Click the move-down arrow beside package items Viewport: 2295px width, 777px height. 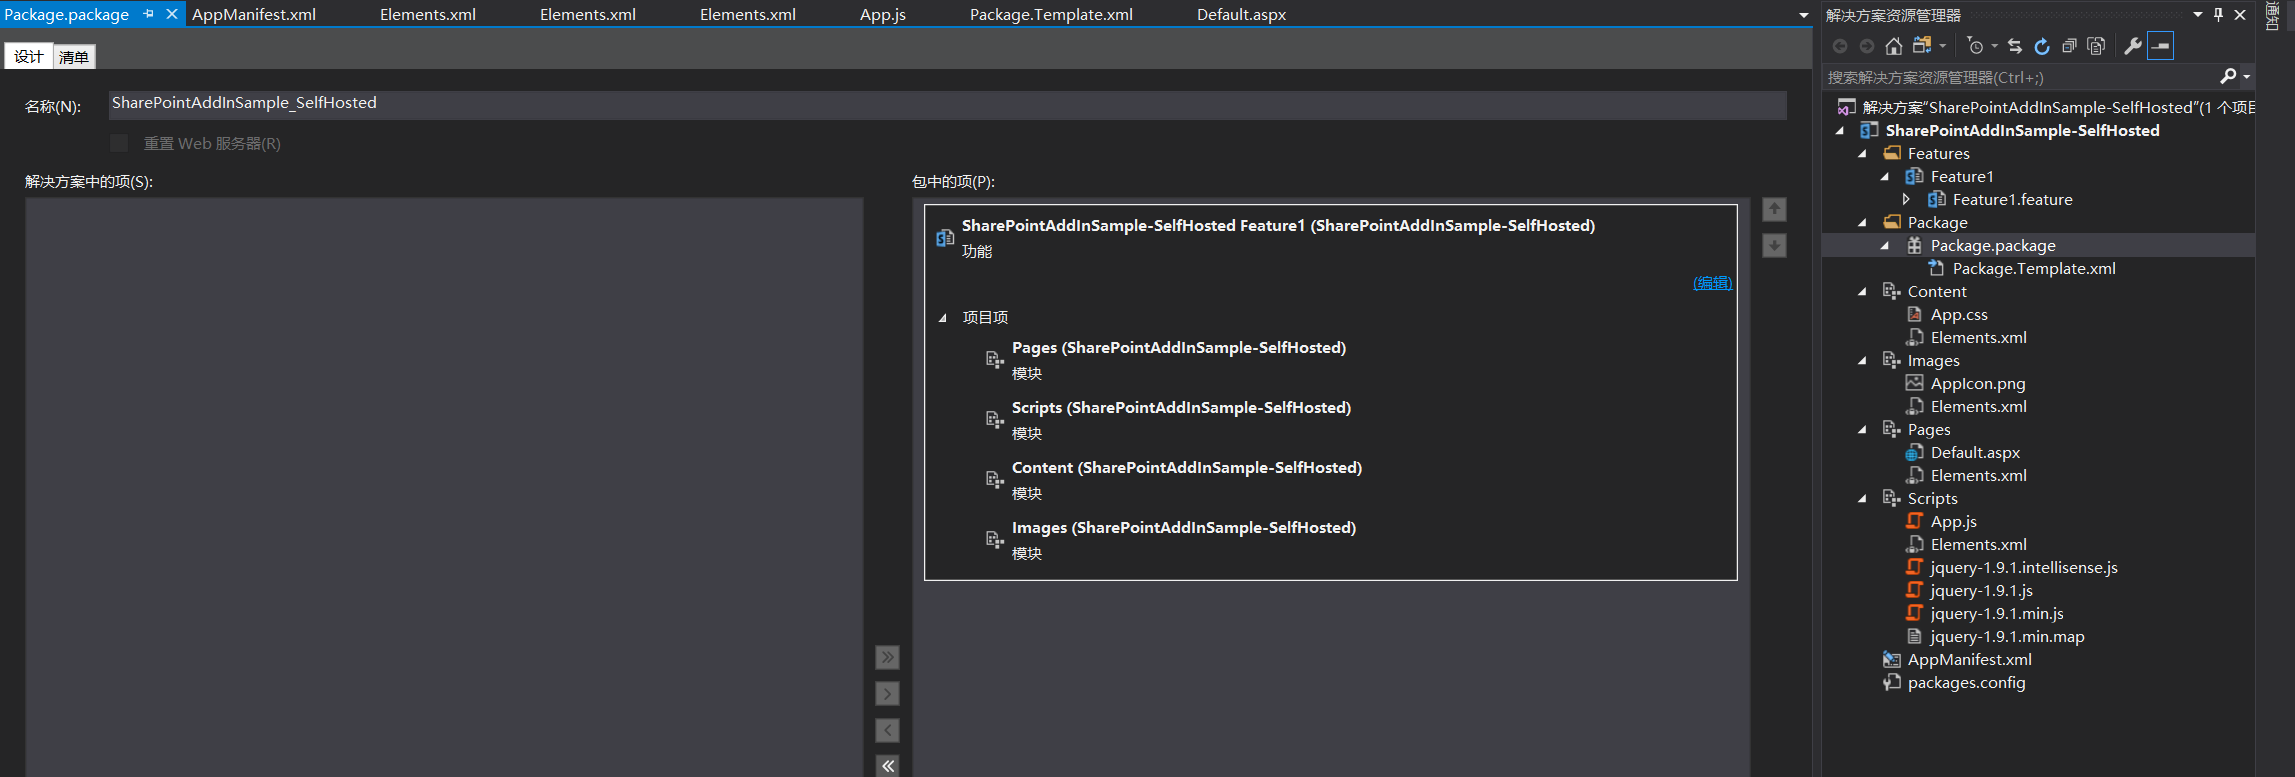[1774, 246]
